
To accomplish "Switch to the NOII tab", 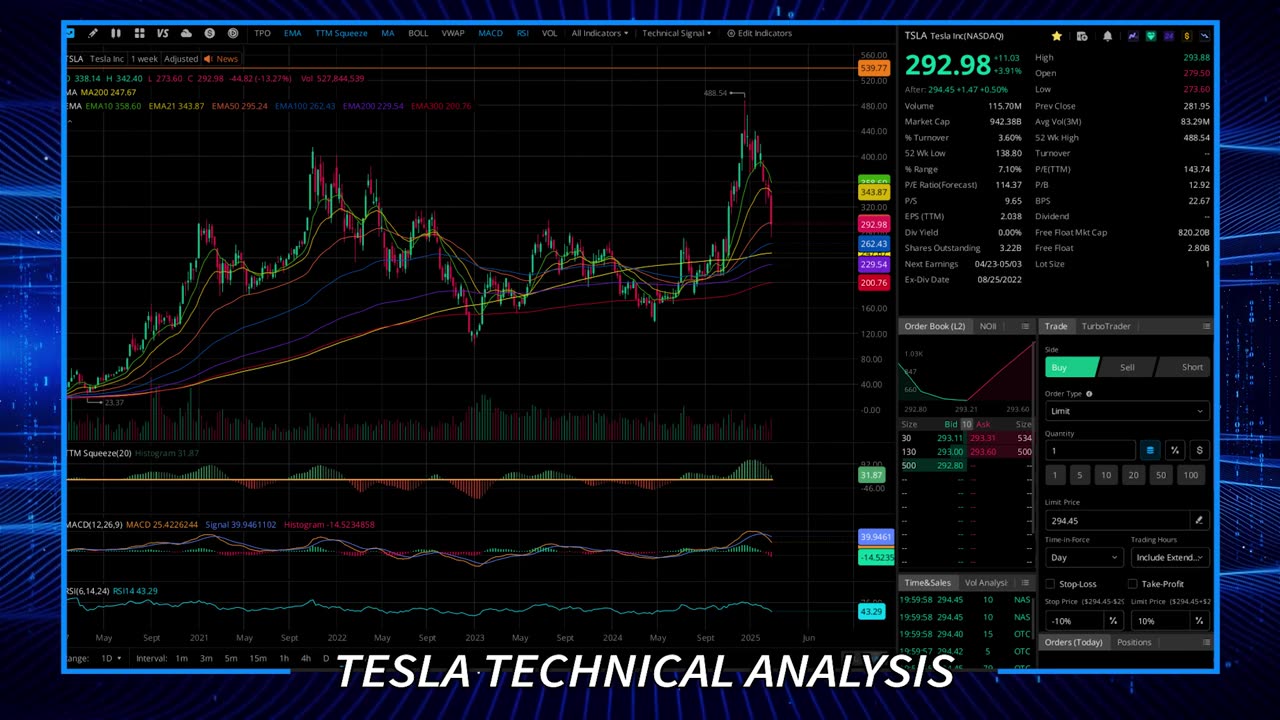I will click(x=988, y=326).
